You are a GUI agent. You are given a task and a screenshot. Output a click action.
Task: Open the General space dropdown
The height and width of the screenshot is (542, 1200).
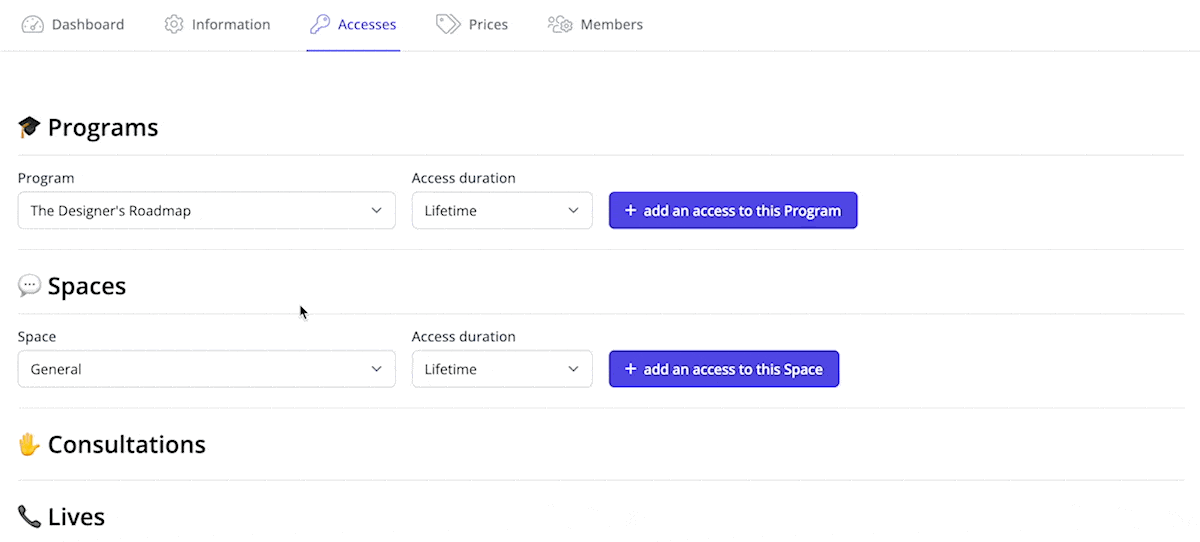point(207,369)
